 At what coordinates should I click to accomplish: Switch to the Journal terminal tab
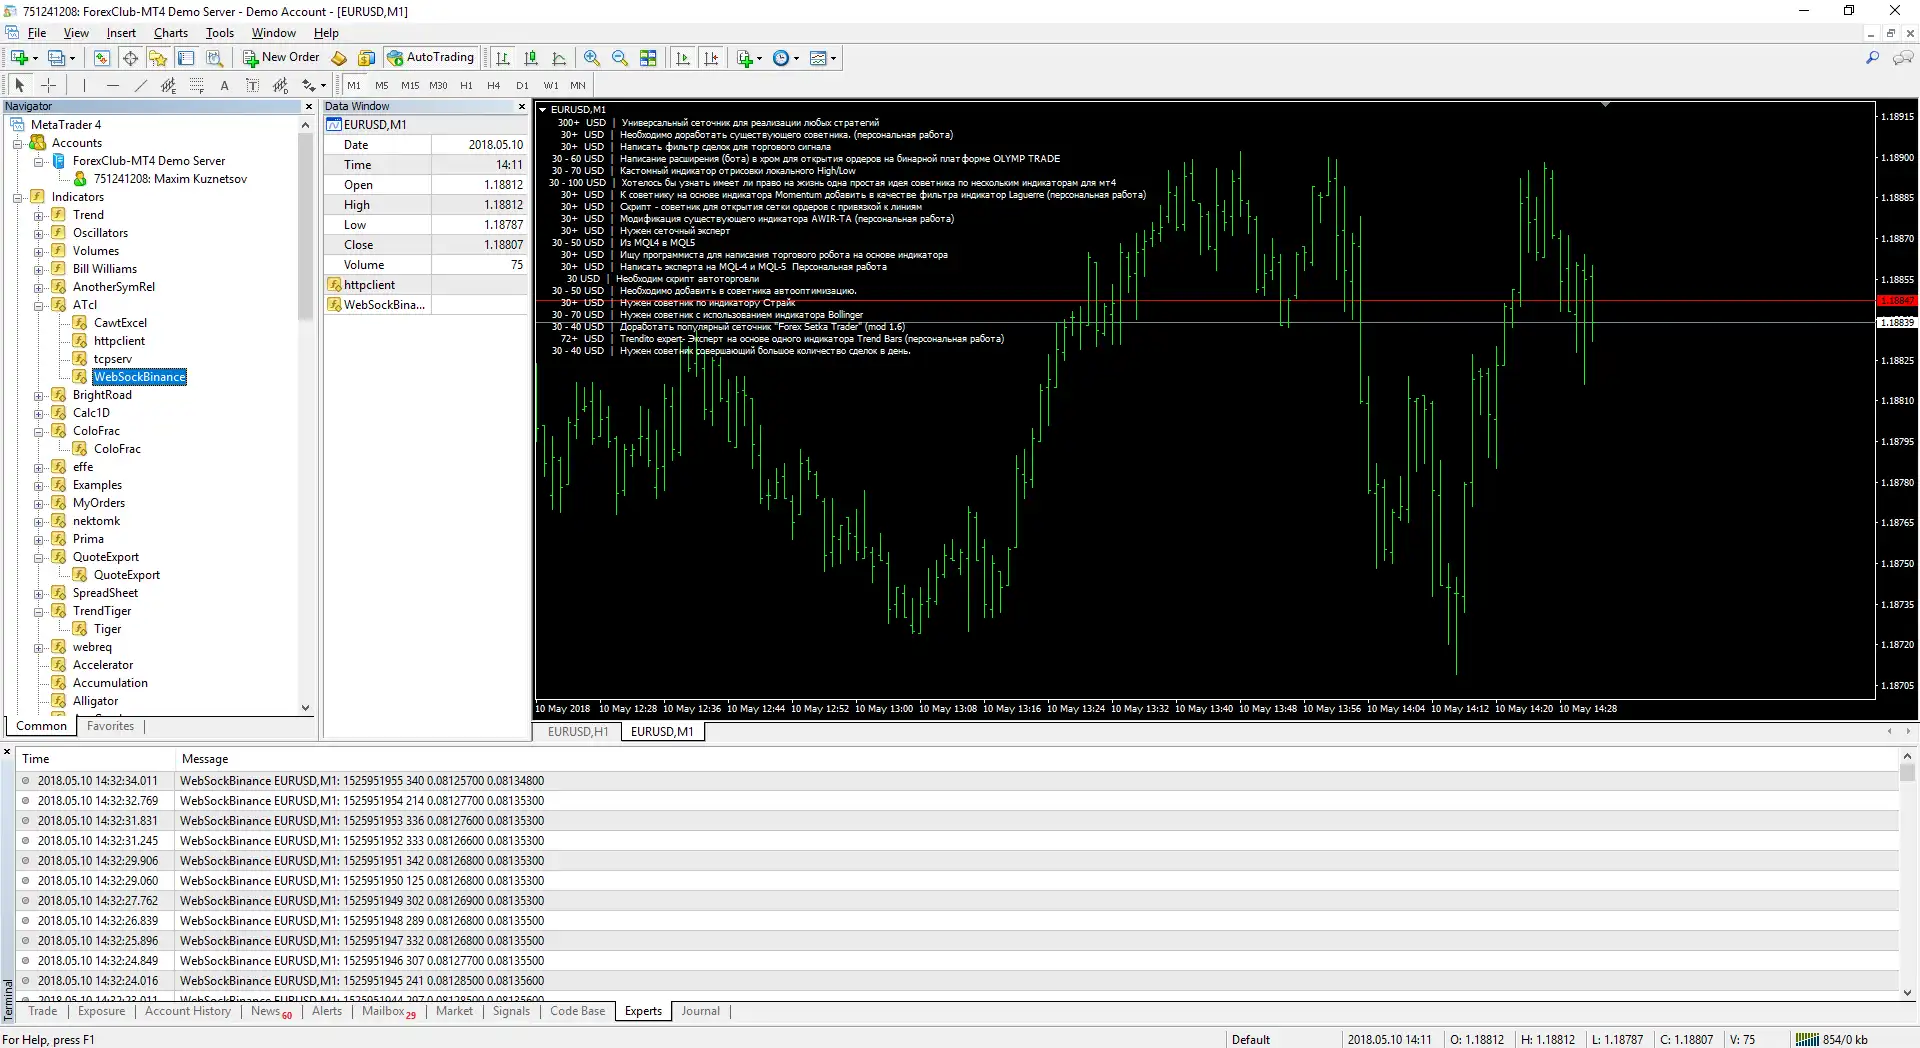(x=700, y=1011)
